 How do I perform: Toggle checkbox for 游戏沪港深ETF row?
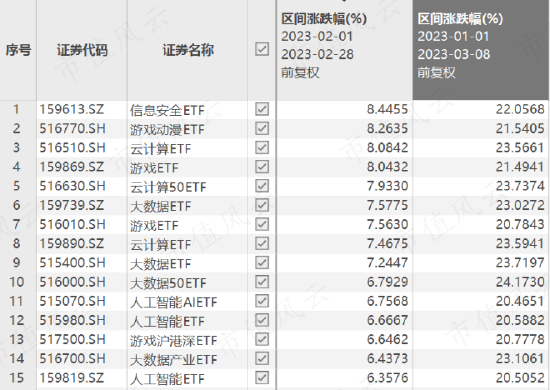262,339
